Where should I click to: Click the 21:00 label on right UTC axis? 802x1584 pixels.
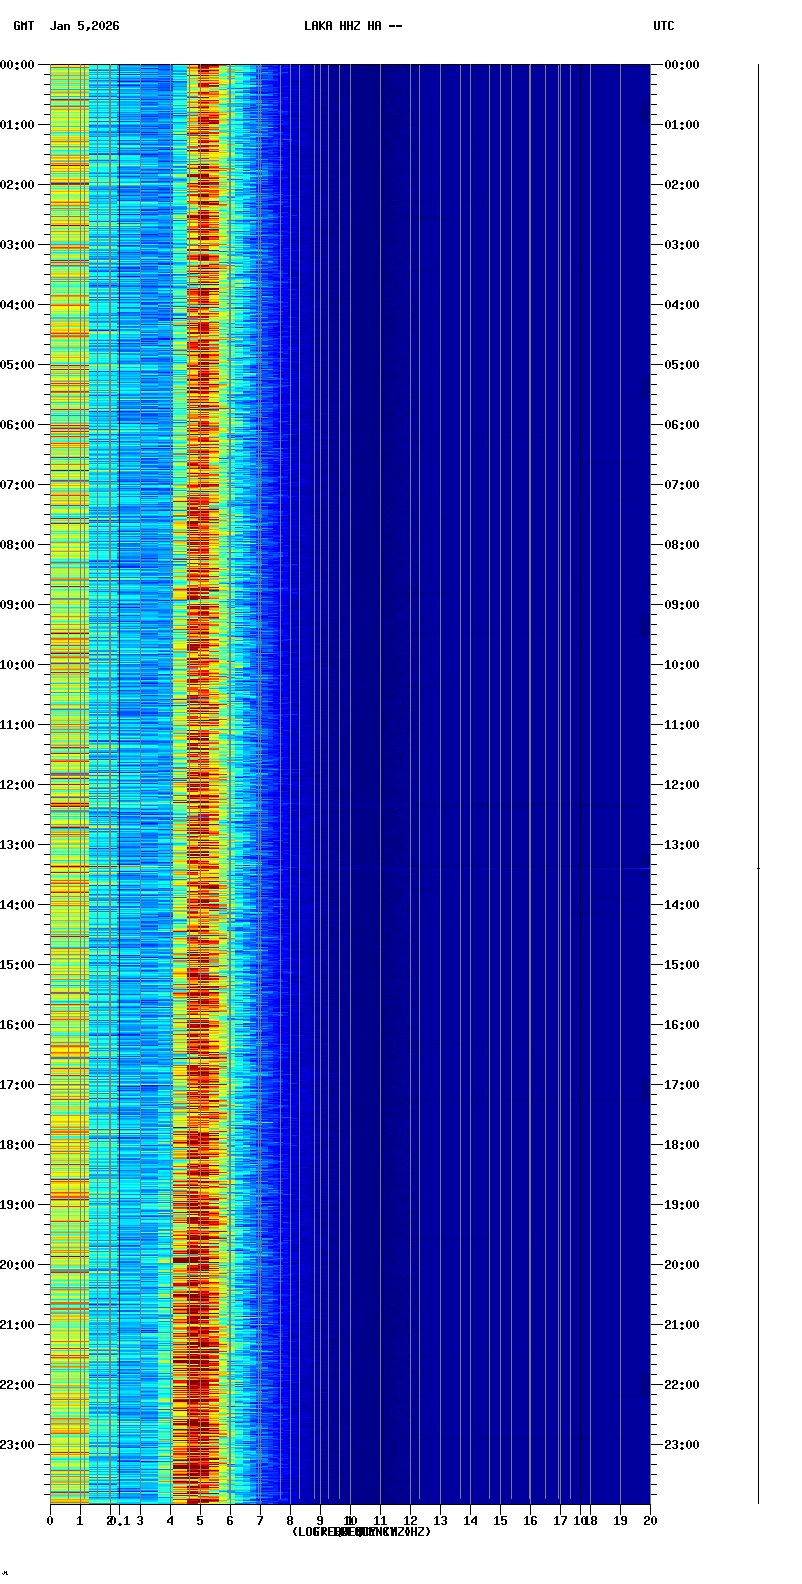coord(682,1325)
